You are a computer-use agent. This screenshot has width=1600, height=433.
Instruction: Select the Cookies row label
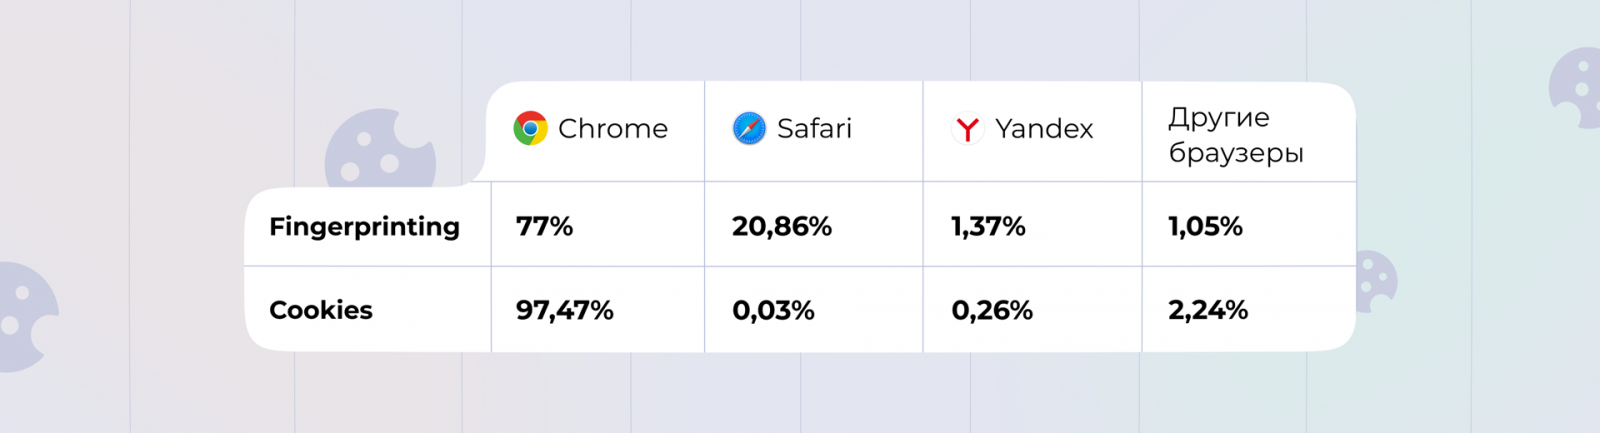[x=321, y=310]
